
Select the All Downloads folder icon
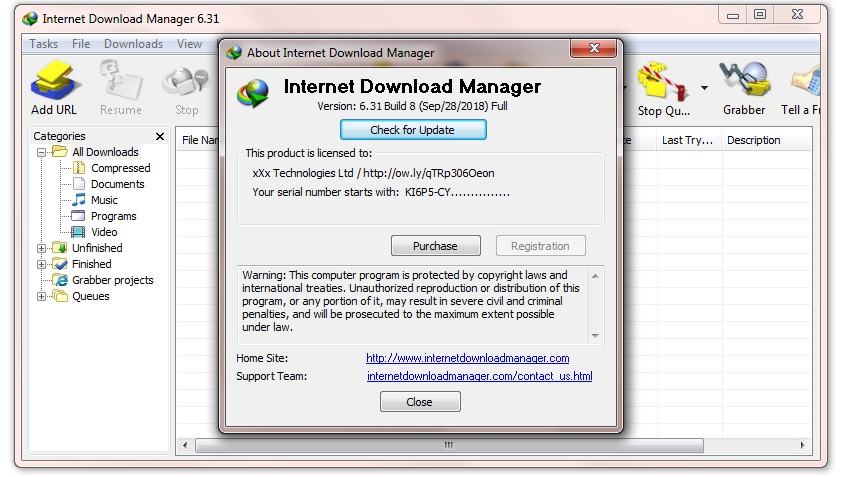click(x=60, y=152)
